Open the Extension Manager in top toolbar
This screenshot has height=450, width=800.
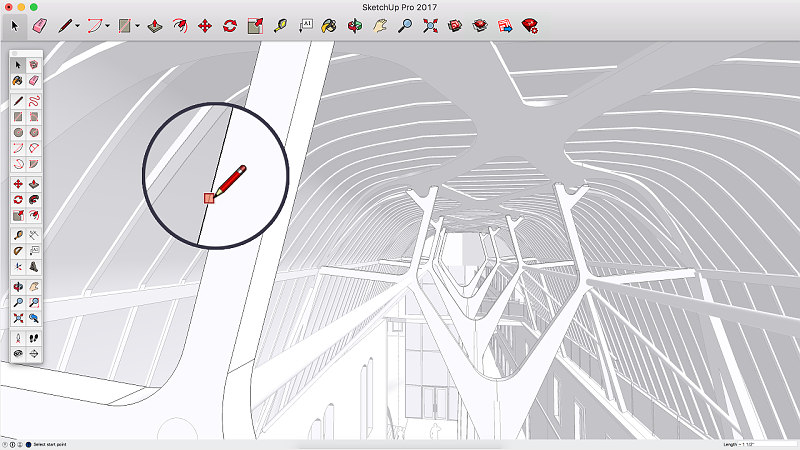[530, 24]
